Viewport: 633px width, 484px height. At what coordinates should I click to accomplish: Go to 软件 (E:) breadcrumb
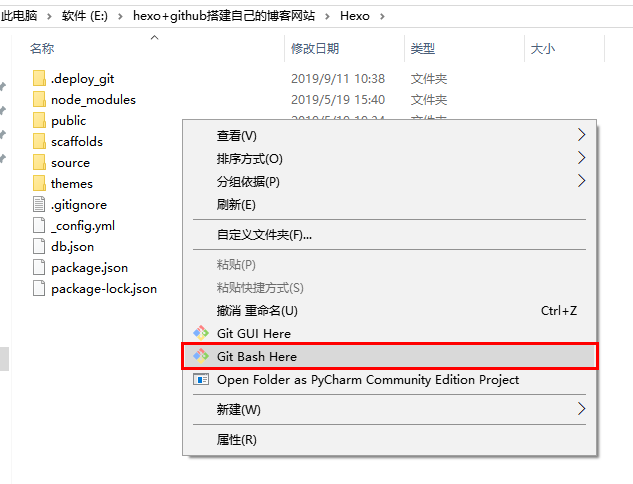pyautogui.click(x=85, y=16)
